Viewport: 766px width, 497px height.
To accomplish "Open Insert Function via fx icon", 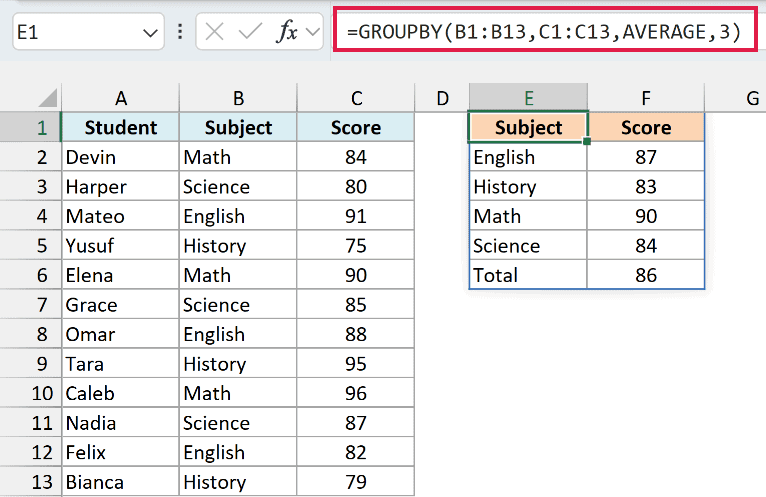I will click(287, 32).
